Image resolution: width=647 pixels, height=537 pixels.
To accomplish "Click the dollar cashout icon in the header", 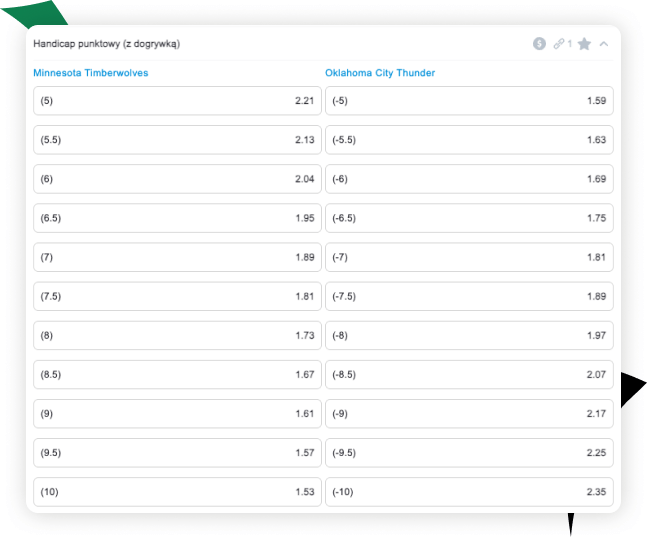I will coord(539,43).
